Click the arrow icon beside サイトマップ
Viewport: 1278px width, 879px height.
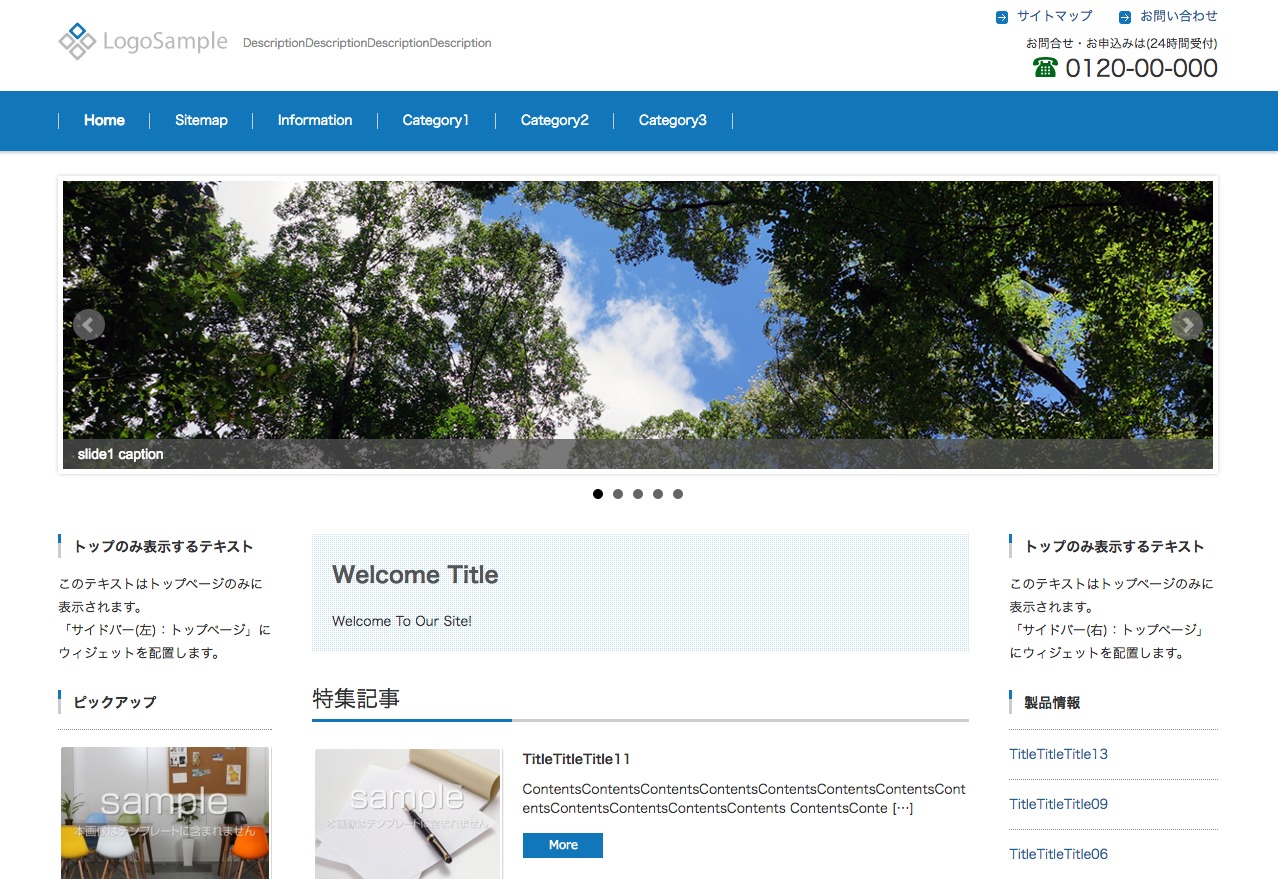[1002, 17]
